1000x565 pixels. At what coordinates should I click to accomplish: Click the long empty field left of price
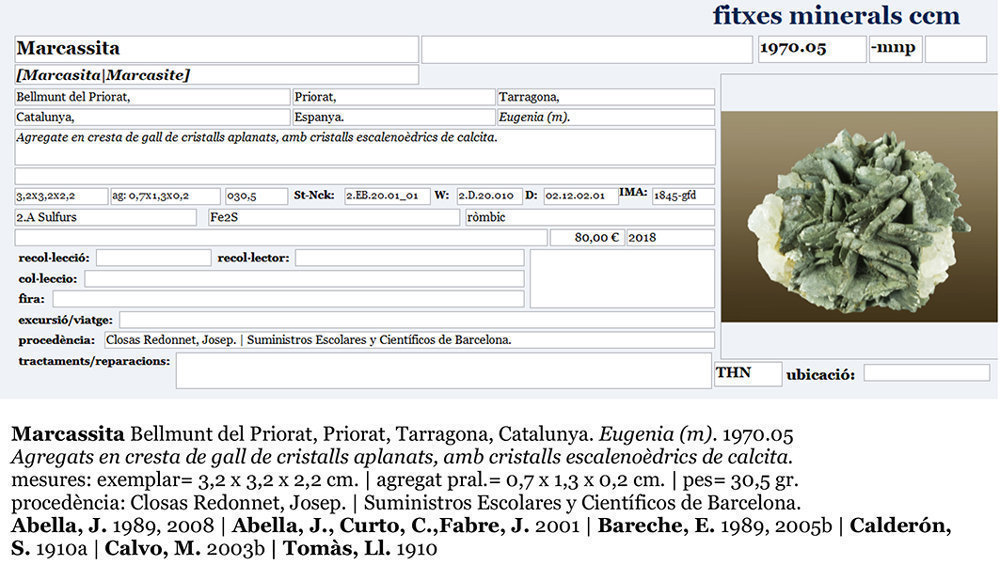(x=281, y=238)
